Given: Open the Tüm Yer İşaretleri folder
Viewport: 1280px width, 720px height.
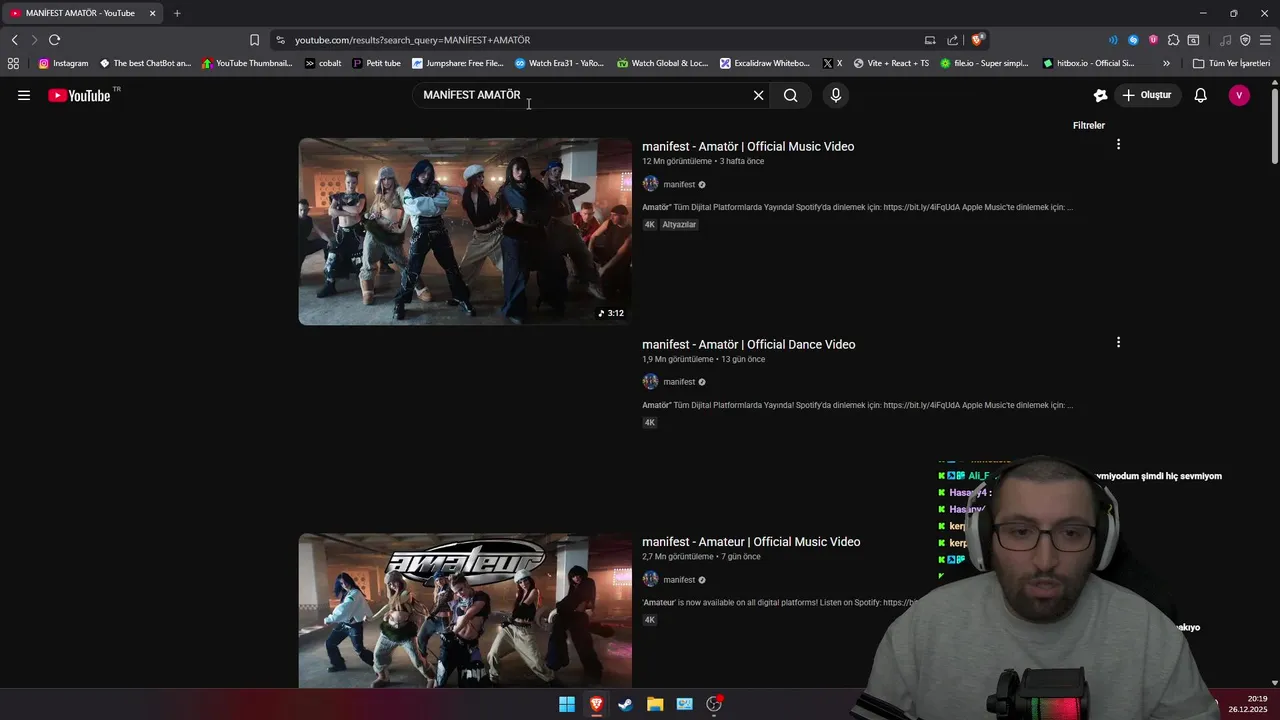Looking at the screenshot, I should point(1231,63).
